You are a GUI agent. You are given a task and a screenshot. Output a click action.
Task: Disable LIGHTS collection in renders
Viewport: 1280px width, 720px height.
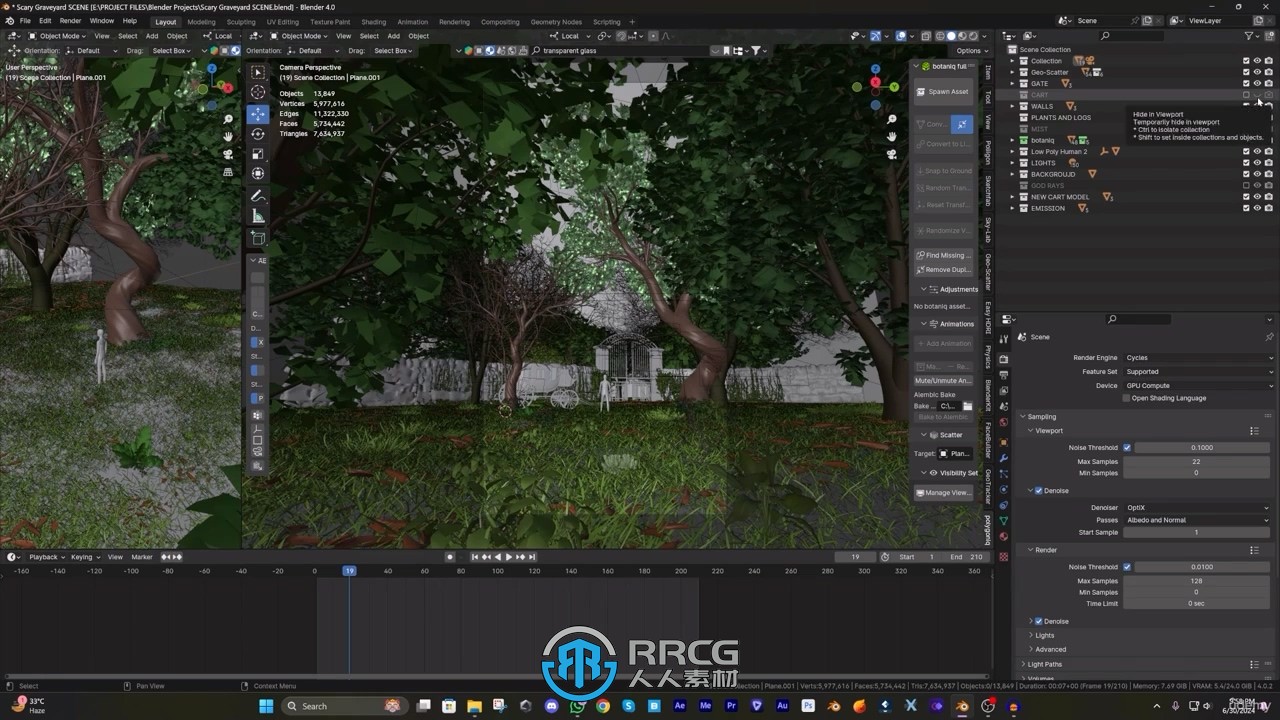point(1269,162)
